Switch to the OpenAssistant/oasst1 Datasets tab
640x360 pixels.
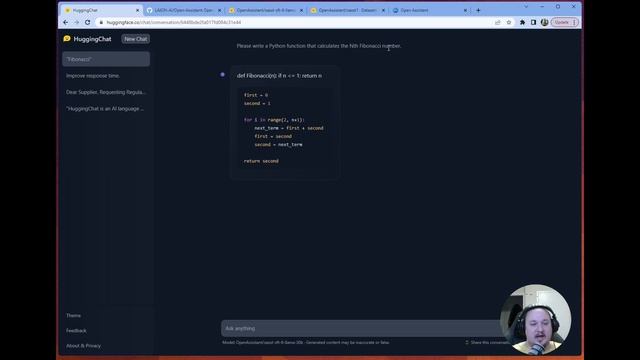click(347, 10)
